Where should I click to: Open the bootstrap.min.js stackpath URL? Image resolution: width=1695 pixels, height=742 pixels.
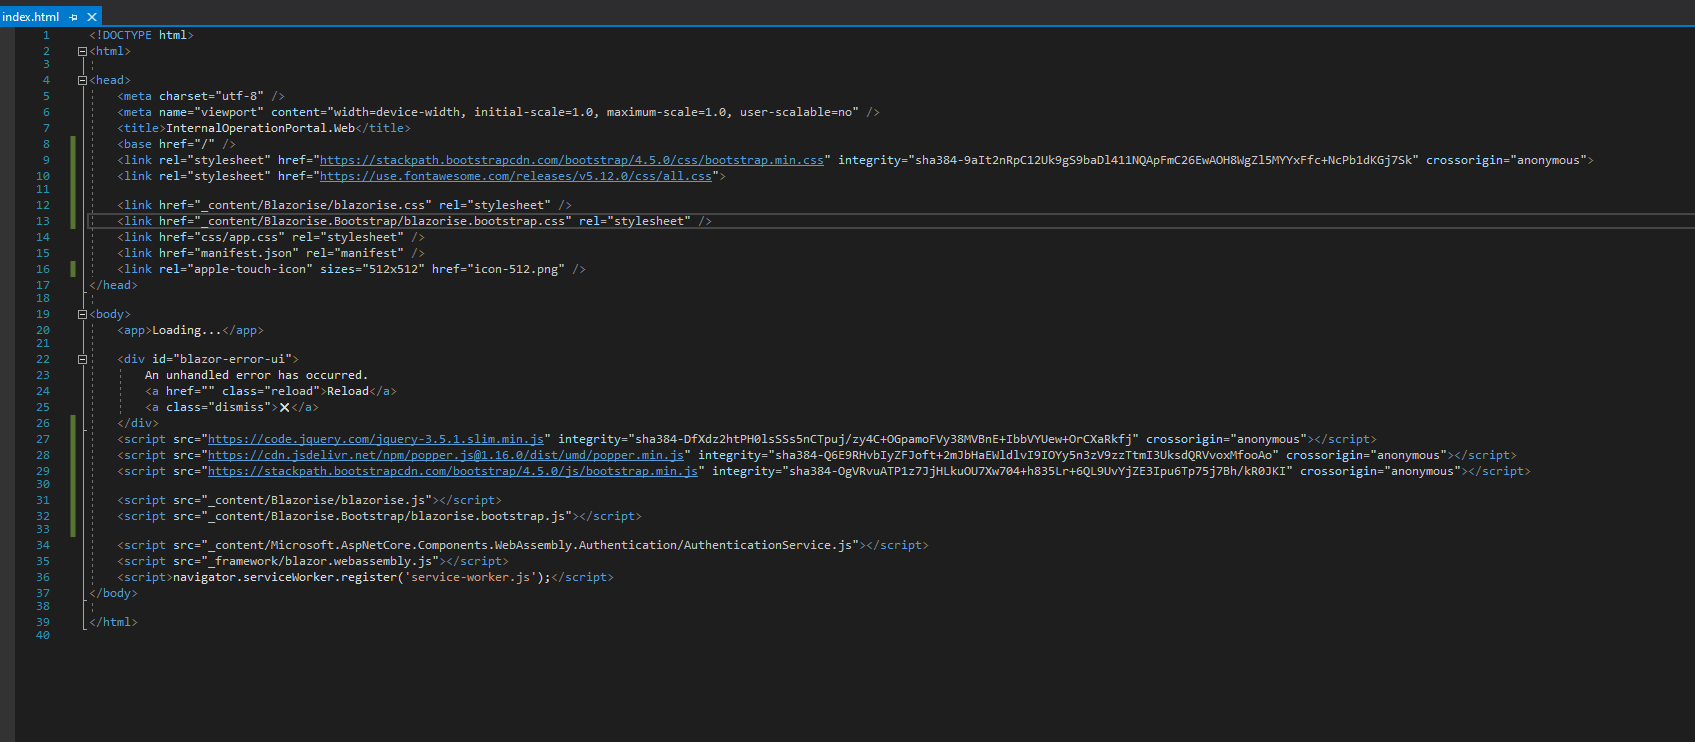pyautogui.click(x=453, y=471)
